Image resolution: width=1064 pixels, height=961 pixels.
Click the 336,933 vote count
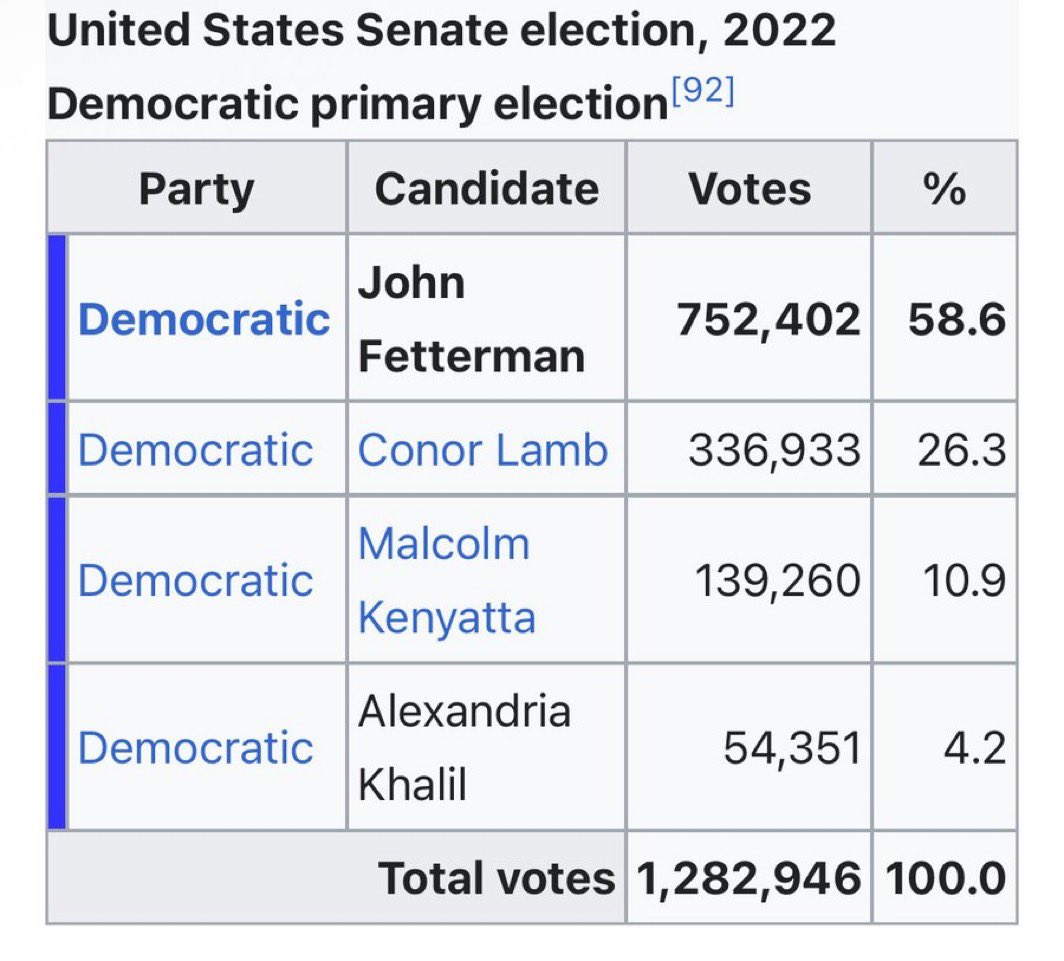click(774, 451)
